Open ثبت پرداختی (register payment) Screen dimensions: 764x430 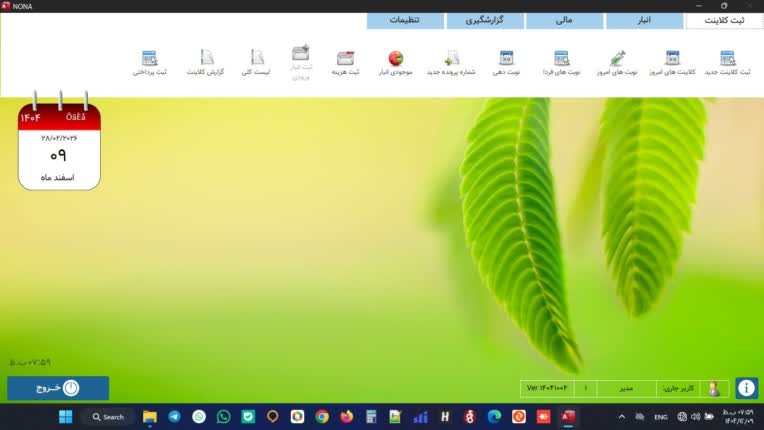(150, 62)
